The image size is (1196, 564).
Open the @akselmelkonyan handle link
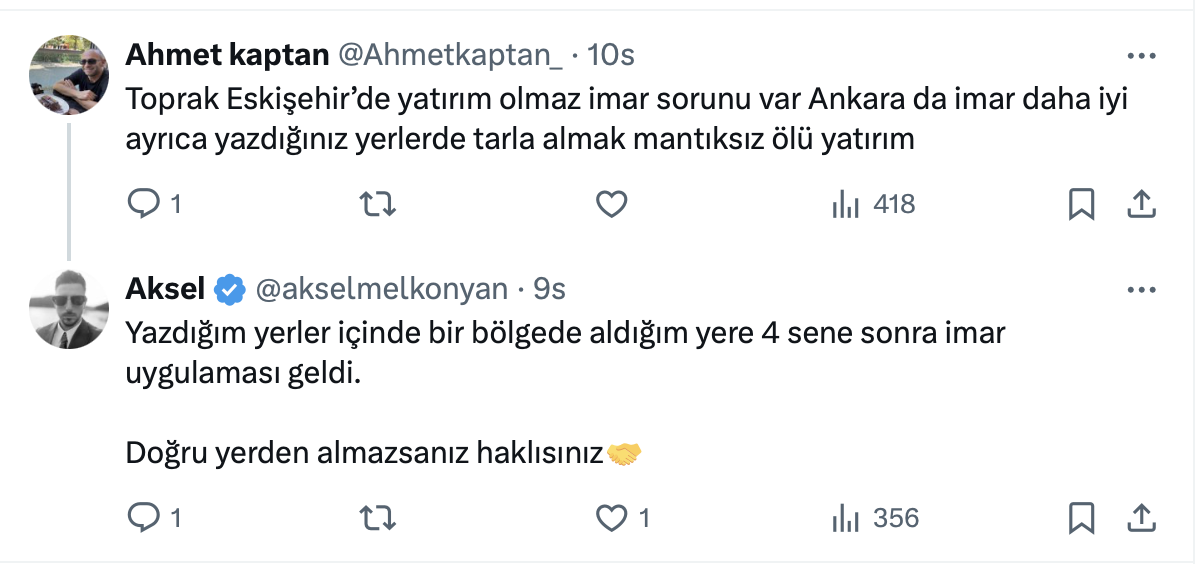click(382, 290)
